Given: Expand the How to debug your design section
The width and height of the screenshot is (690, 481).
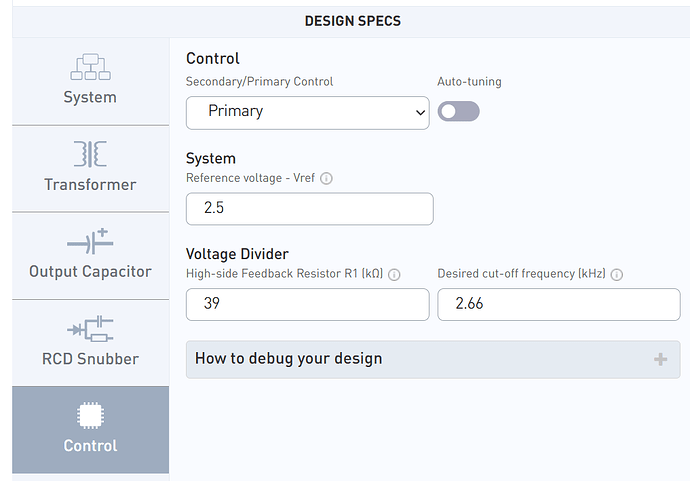Looking at the screenshot, I should (432, 359).
